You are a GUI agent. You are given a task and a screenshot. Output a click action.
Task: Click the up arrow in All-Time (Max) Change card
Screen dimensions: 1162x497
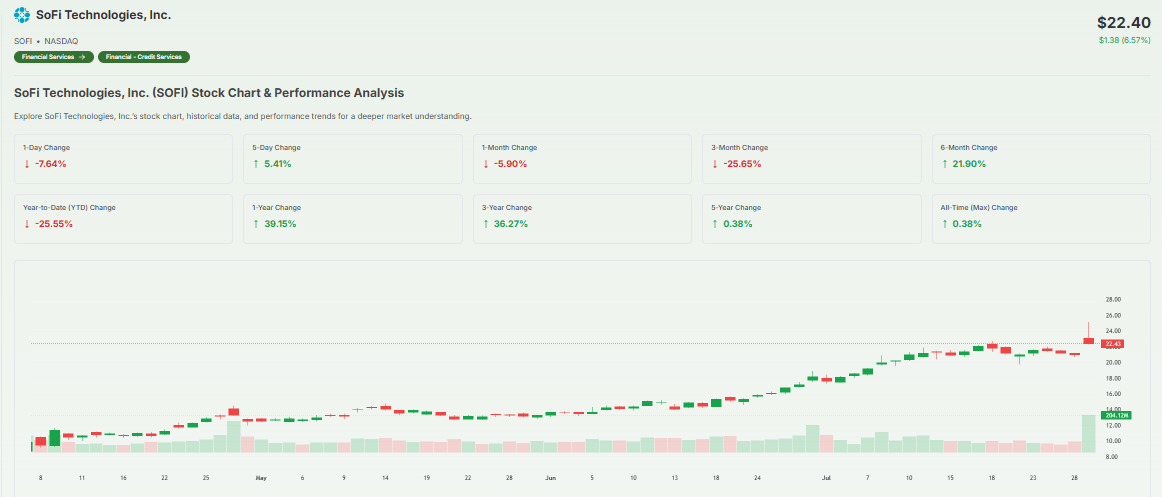tap(945, 224)
